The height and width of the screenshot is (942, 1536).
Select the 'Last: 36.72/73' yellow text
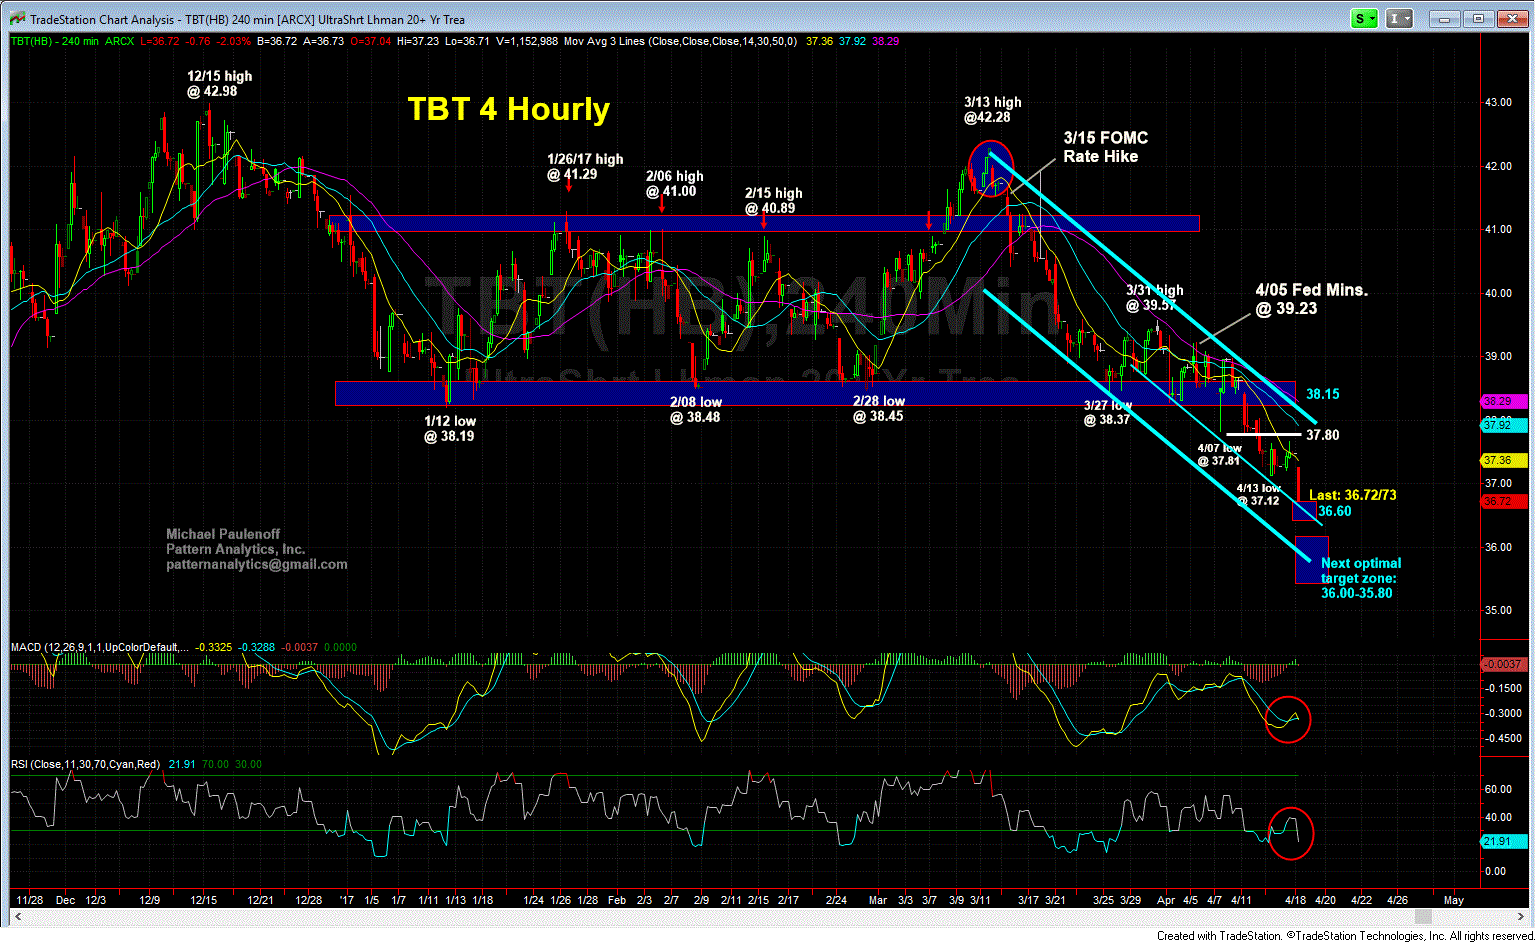click(1353, 495)
